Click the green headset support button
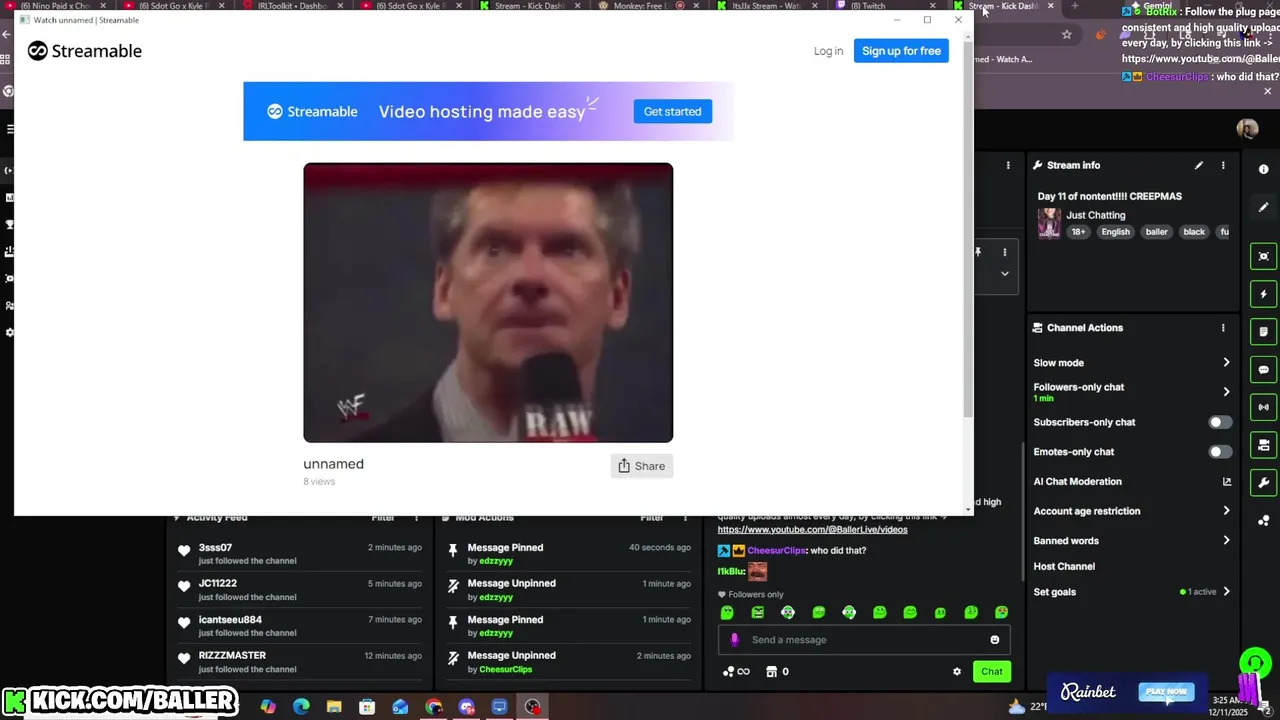 pyautogui.click(x=1255, y=664)
